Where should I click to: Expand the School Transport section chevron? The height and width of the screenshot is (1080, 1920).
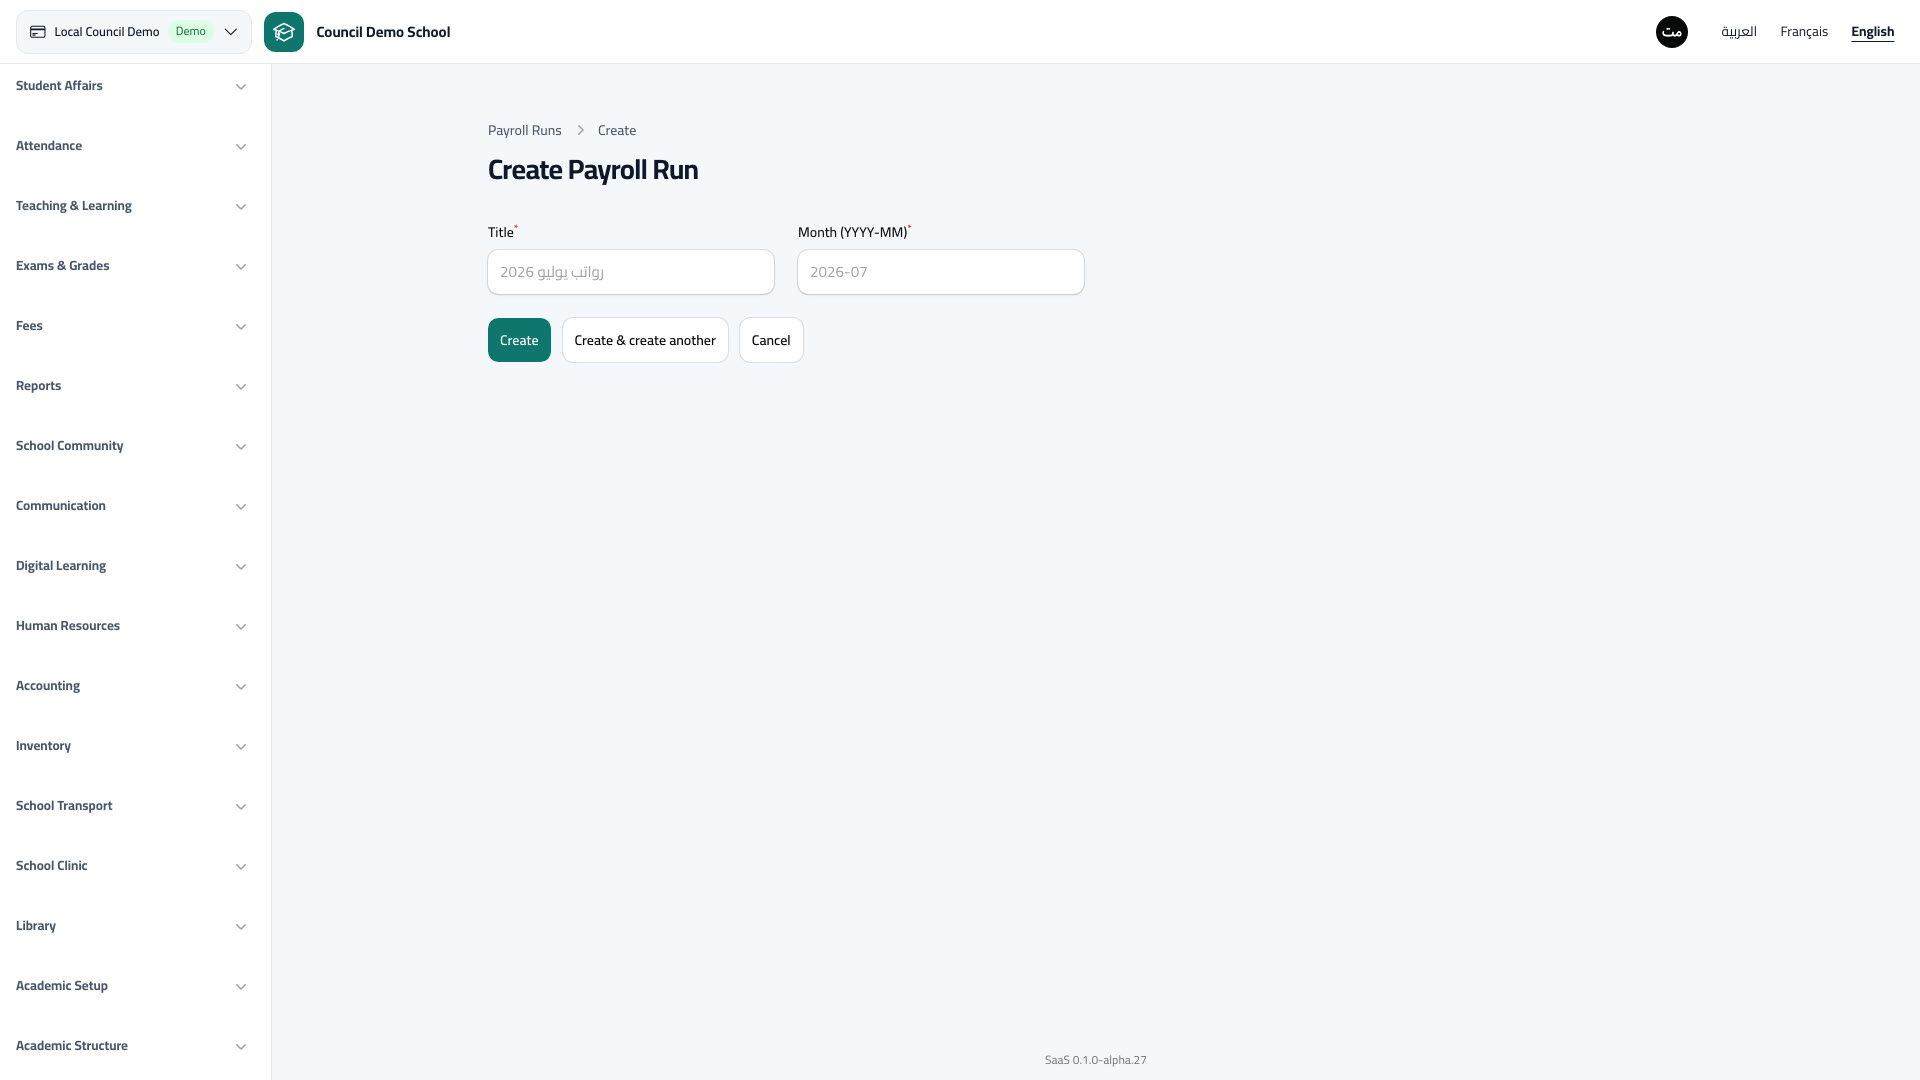[241, 807]
